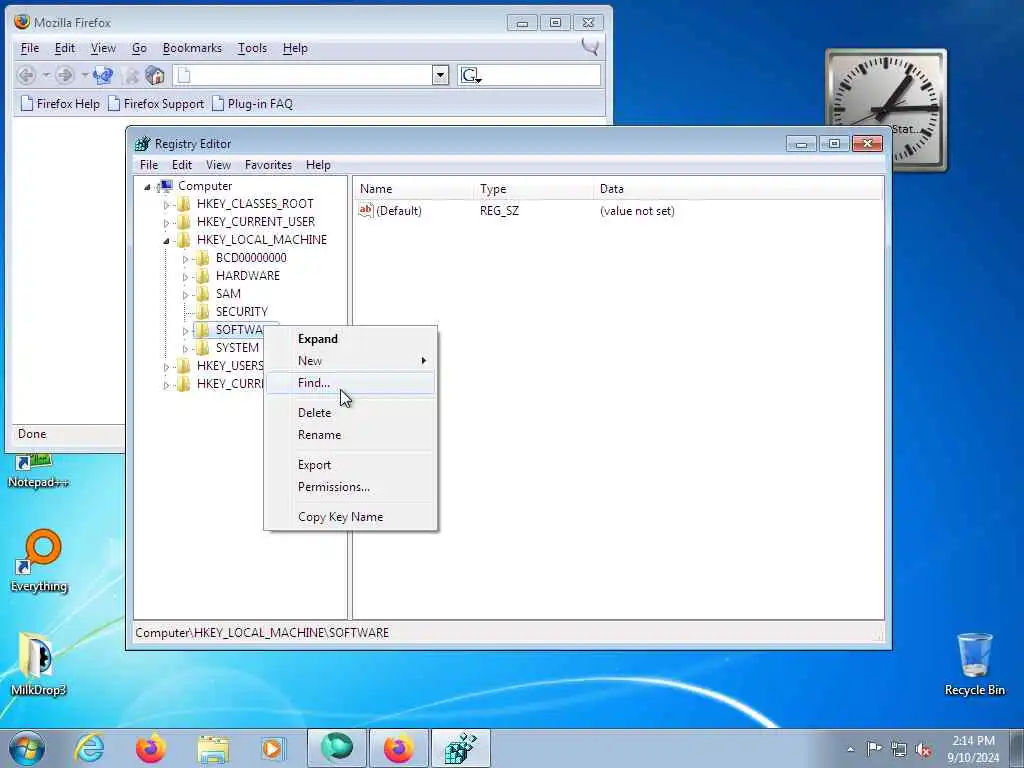
Task: Open the Firefox Help bookmark
Action: pos(60,104)
